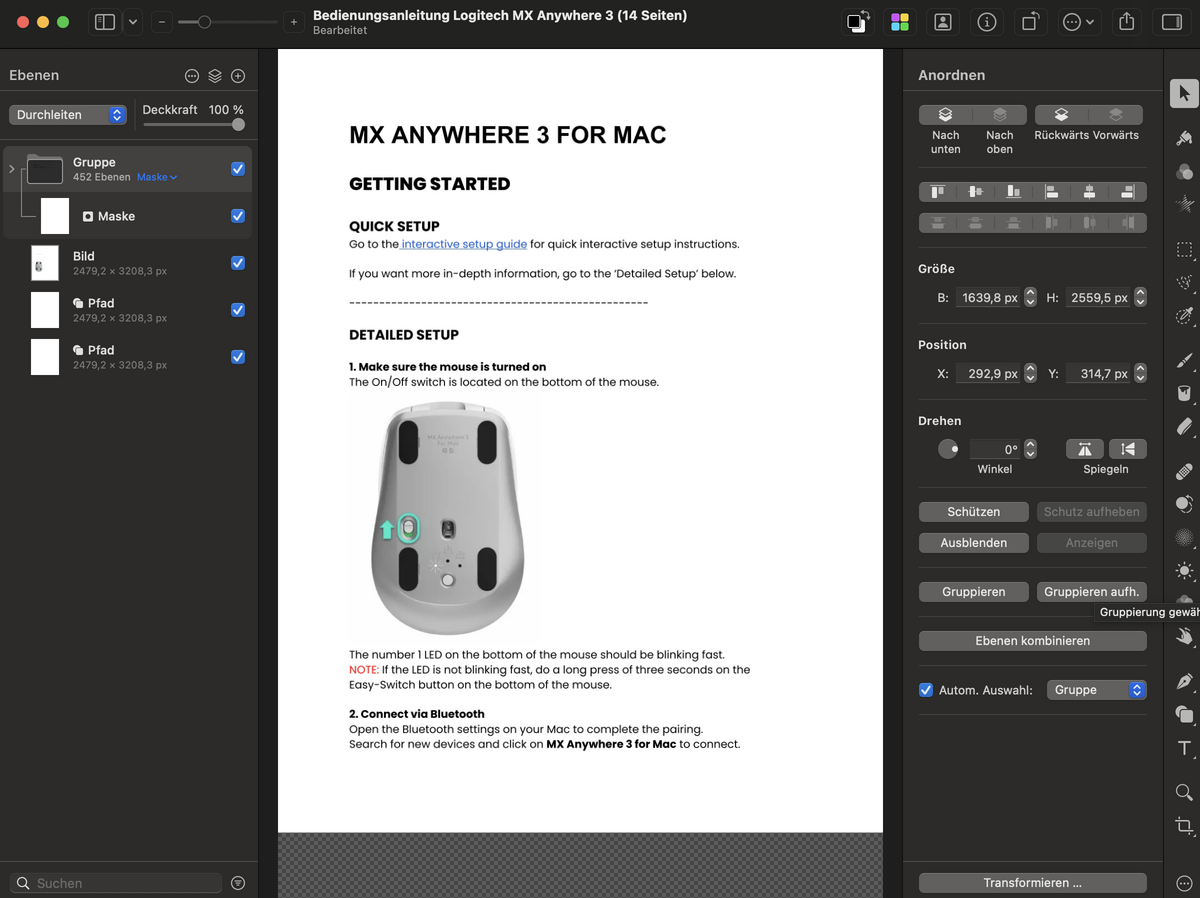
Task: Click the info button in title bar
Action: 987,22
